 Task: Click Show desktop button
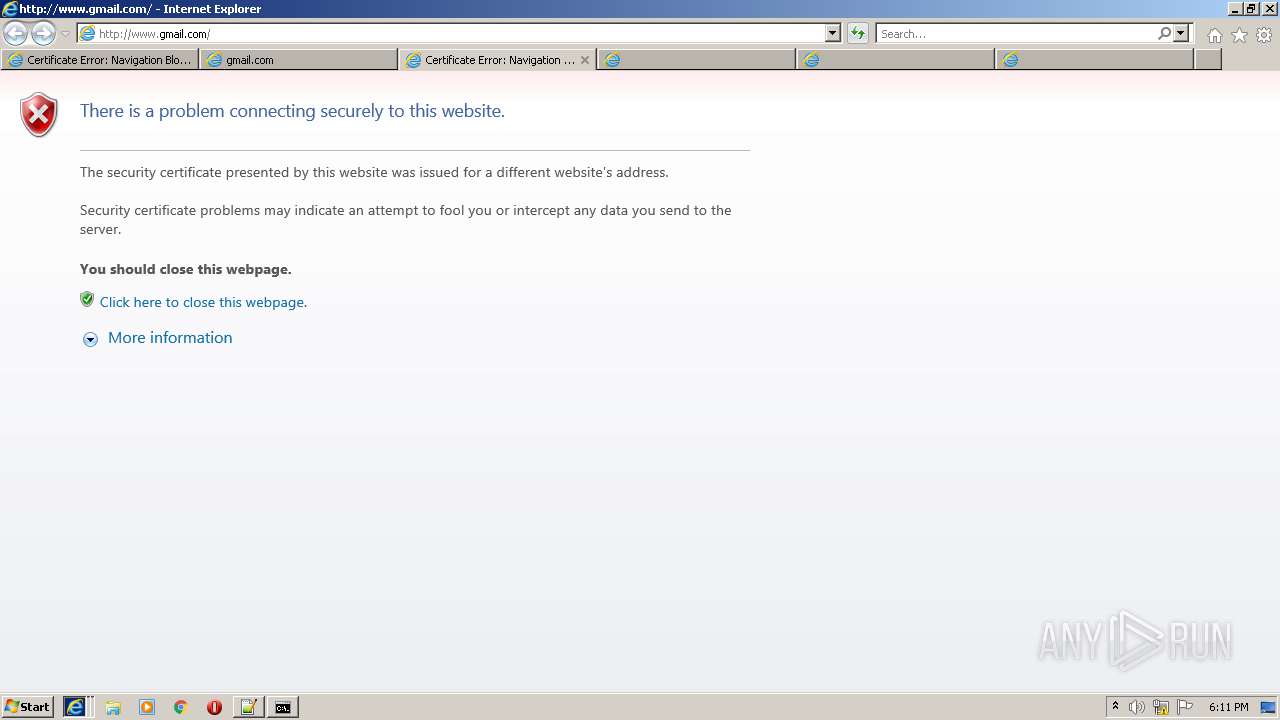click(1269, 707)
